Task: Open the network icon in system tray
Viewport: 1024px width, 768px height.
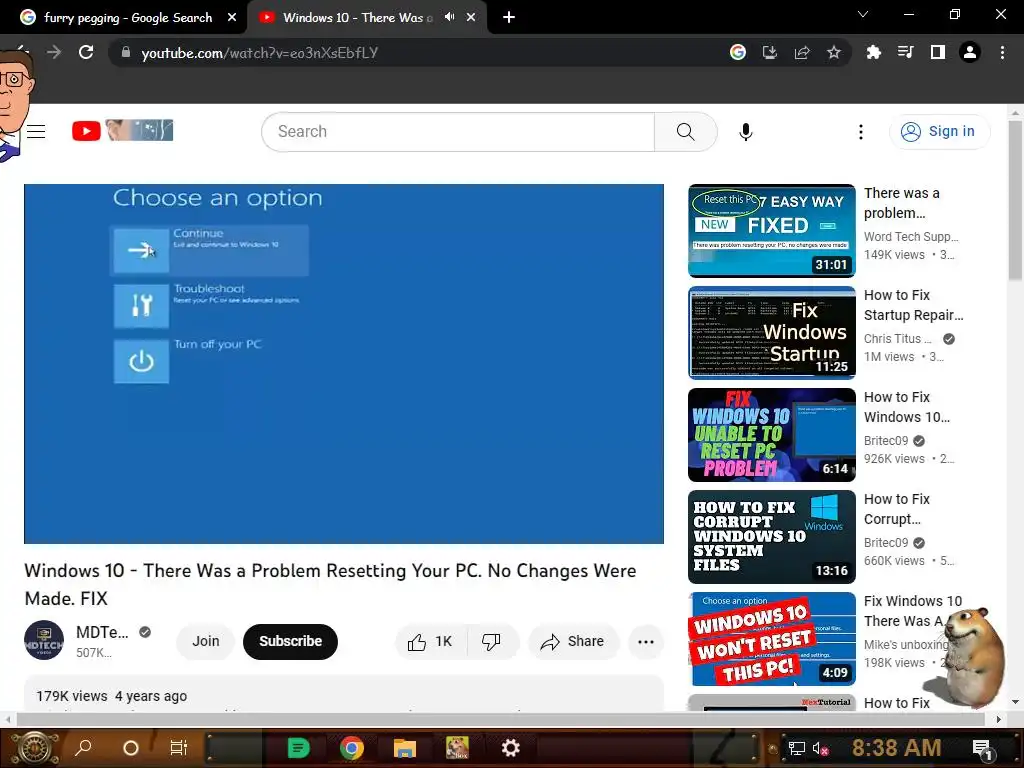Action: coord(797,748)
